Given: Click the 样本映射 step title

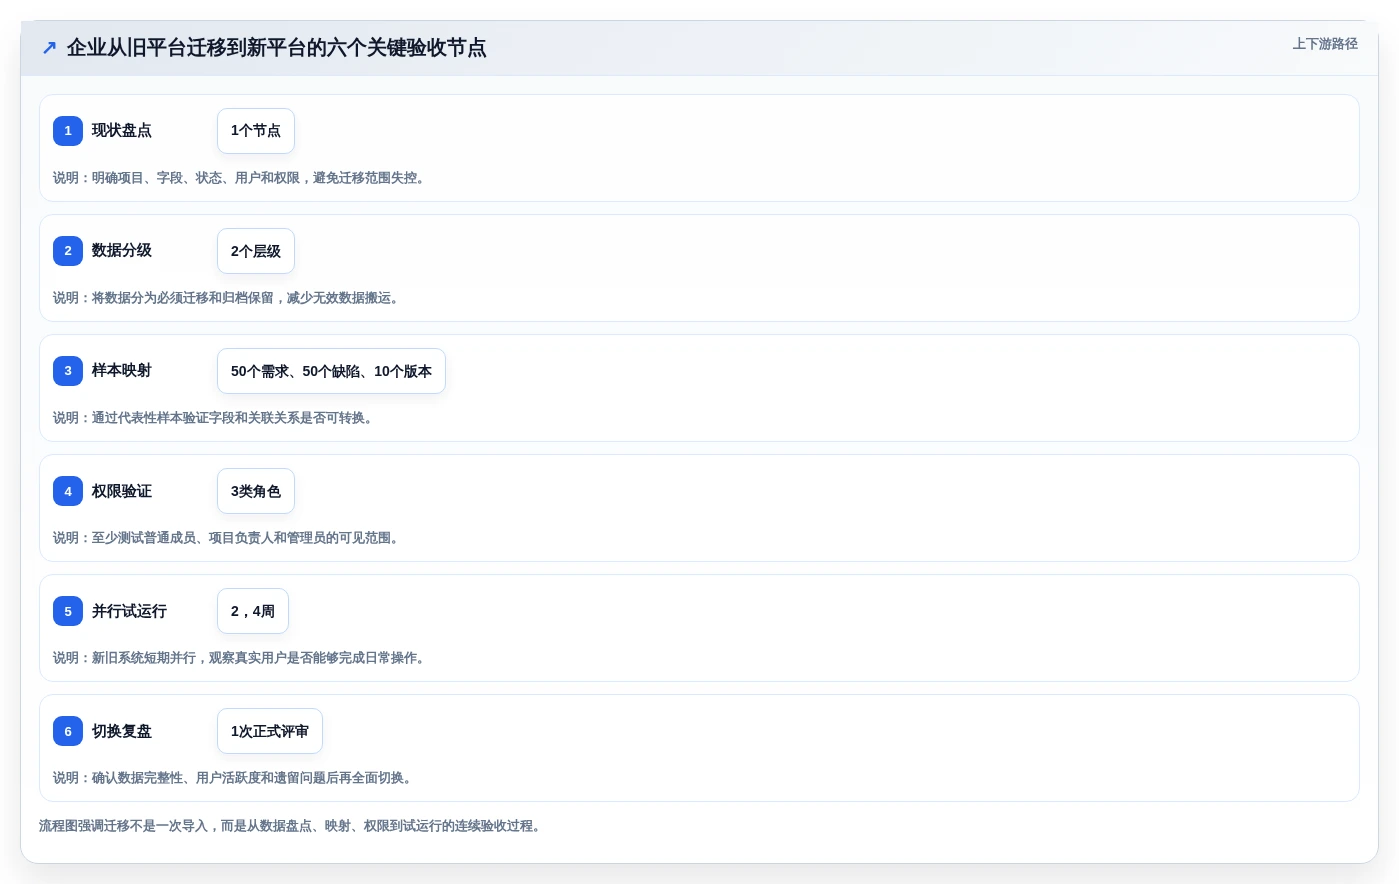Looking at the screenshot, I should click(122, 370).
